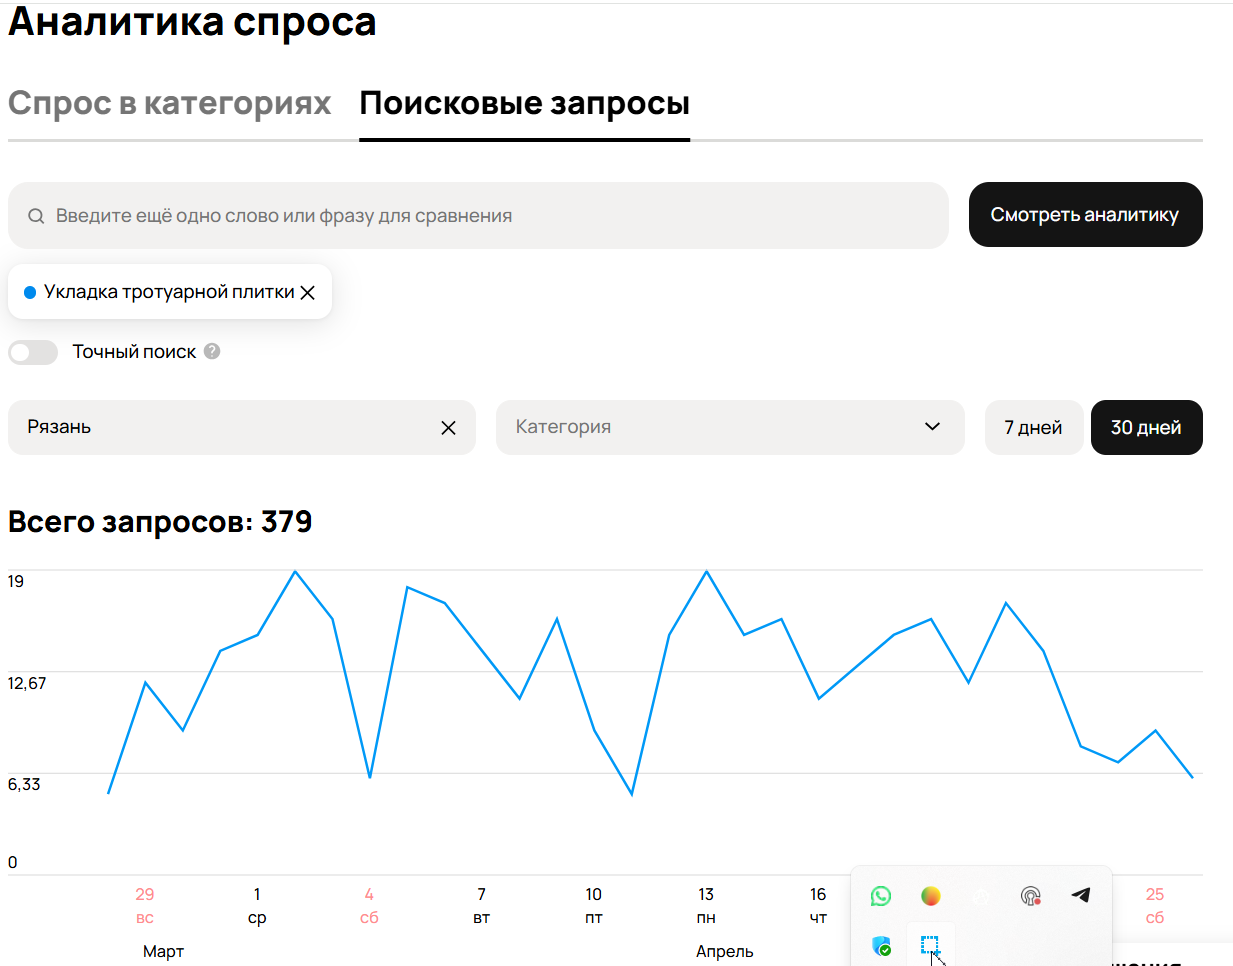This screenshot has width=1233, height=966.
Task: Select the Поисковые запросы tab
Action: 524,104
